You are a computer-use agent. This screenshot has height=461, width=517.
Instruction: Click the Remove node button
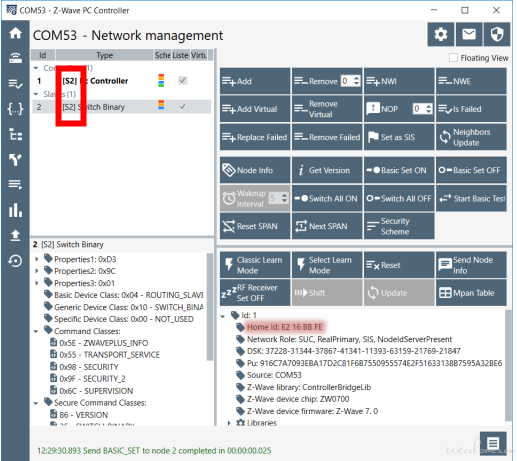[327, 81]
